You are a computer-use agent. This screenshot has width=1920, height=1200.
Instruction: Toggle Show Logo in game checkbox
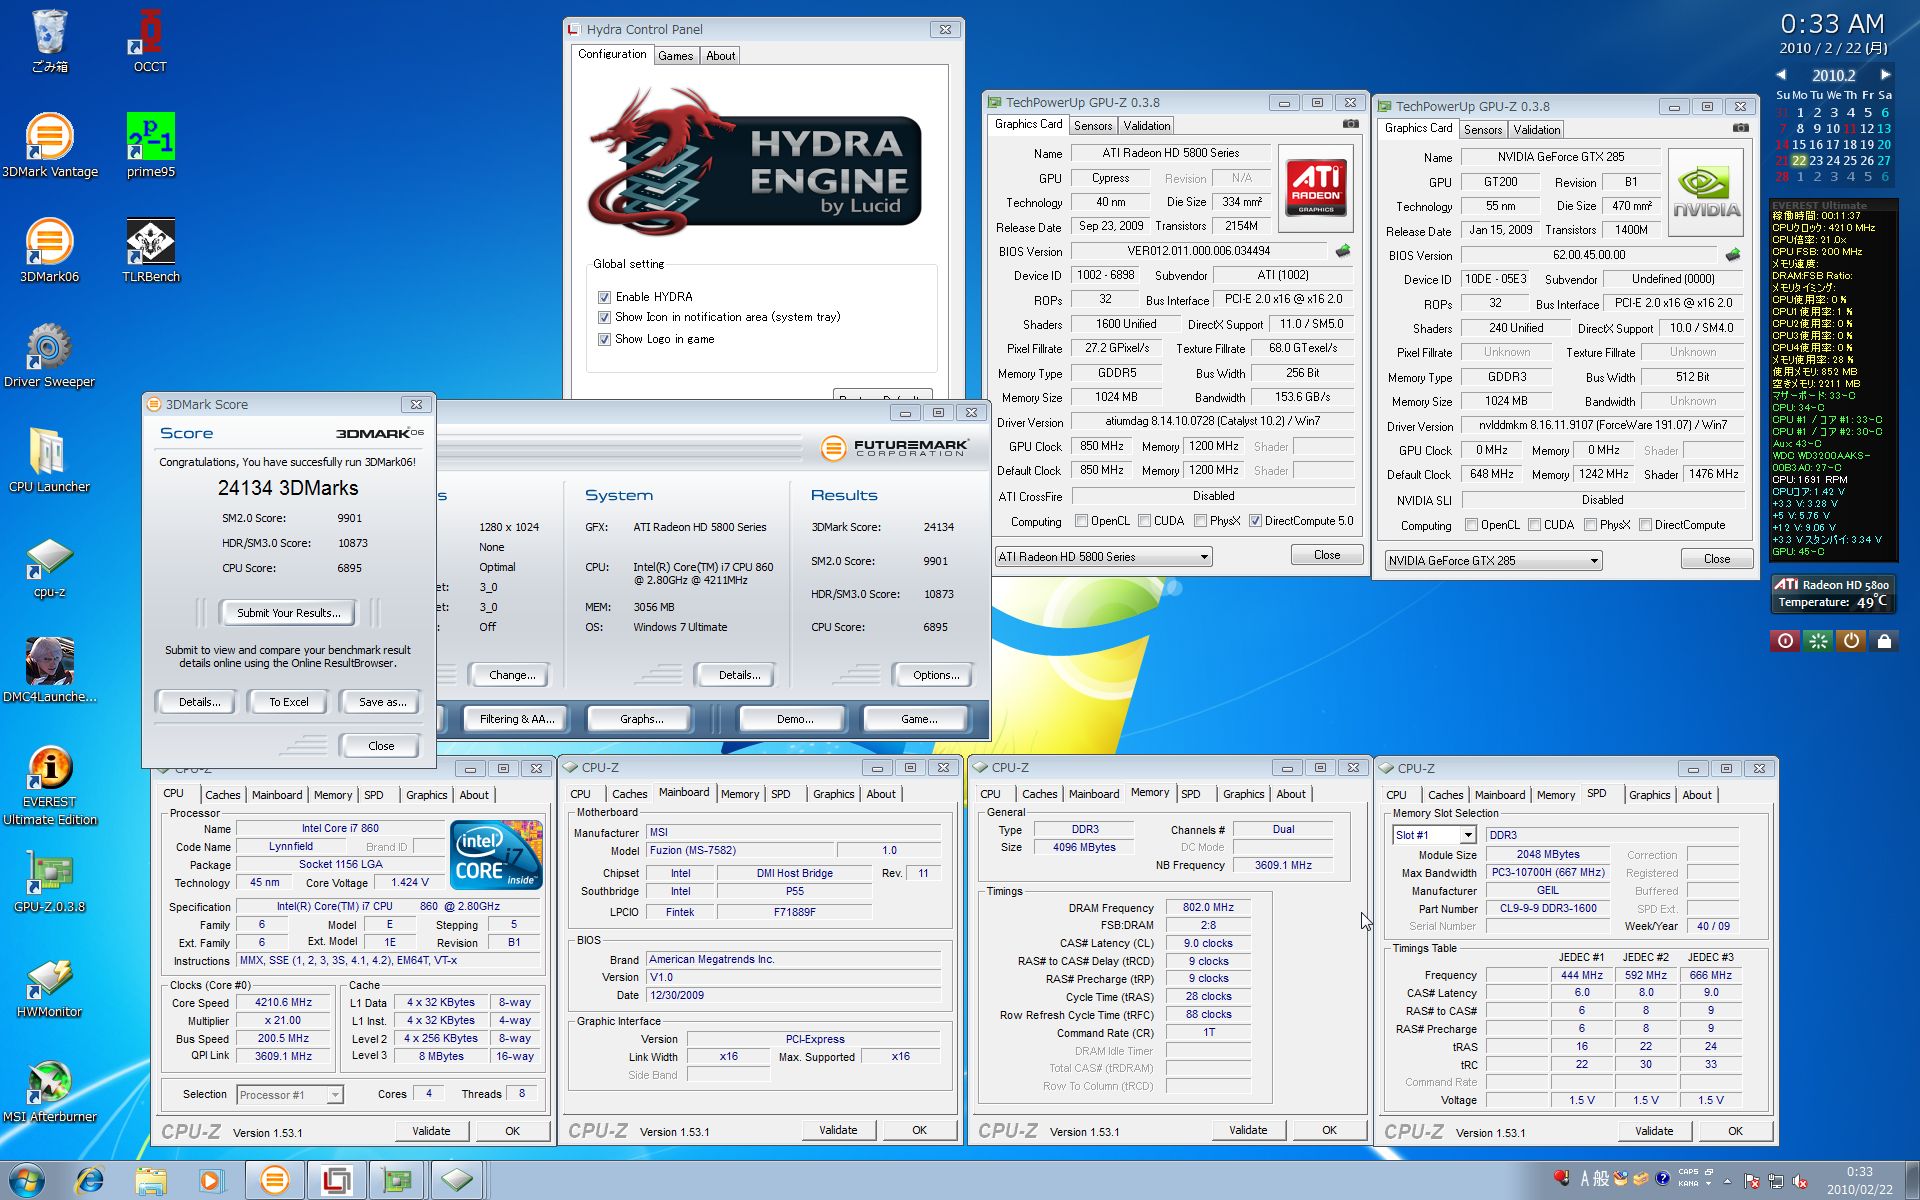click(604, 339)
